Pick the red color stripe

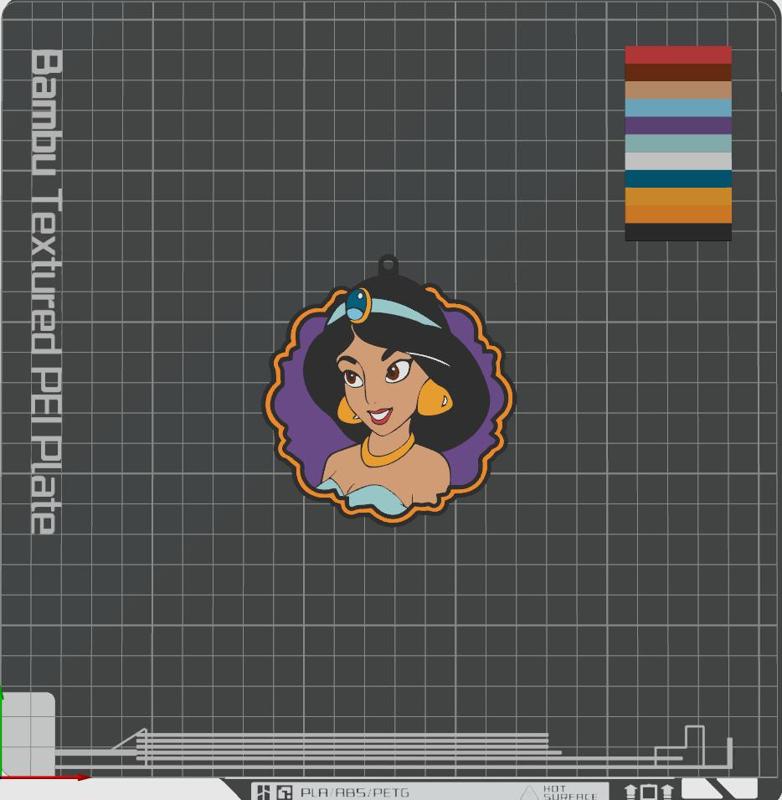click(678, 55)
